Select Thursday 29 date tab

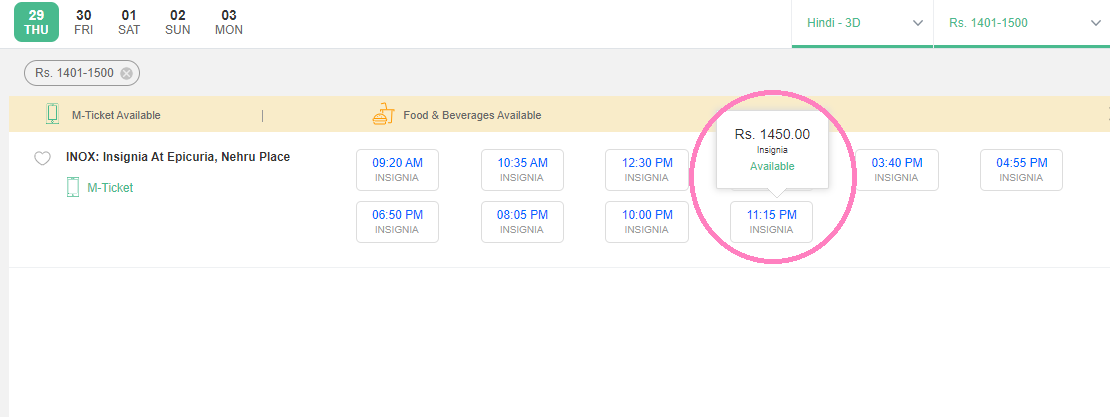point(36,22)
